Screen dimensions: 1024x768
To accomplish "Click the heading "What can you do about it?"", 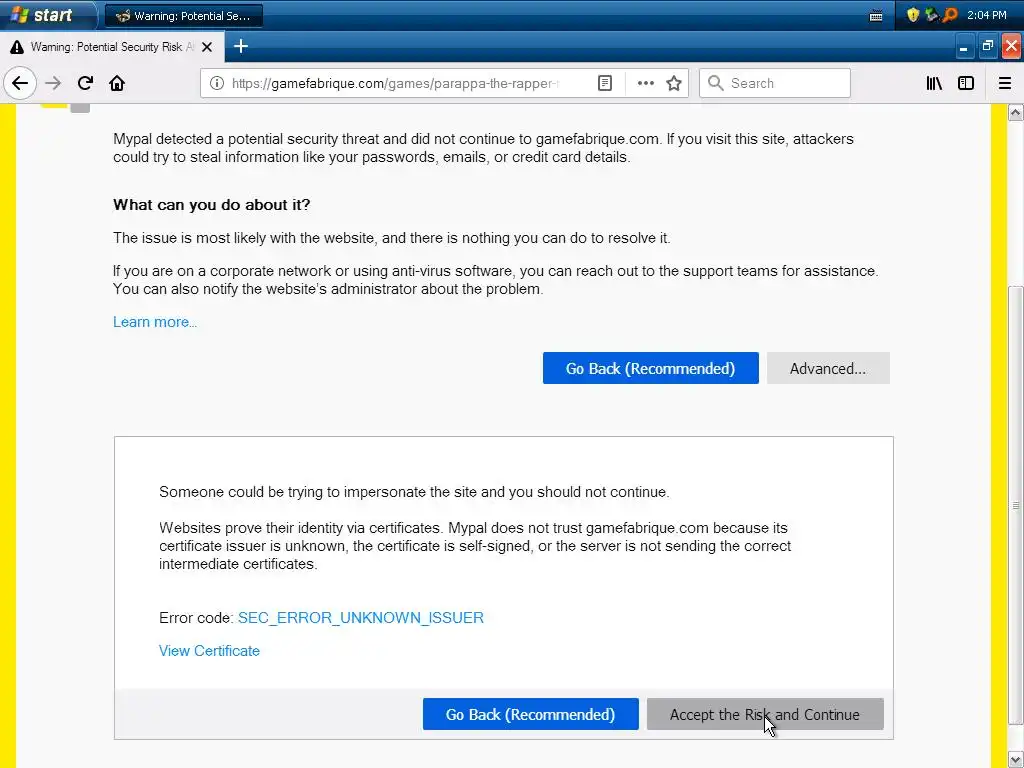I will pos(212,205).
